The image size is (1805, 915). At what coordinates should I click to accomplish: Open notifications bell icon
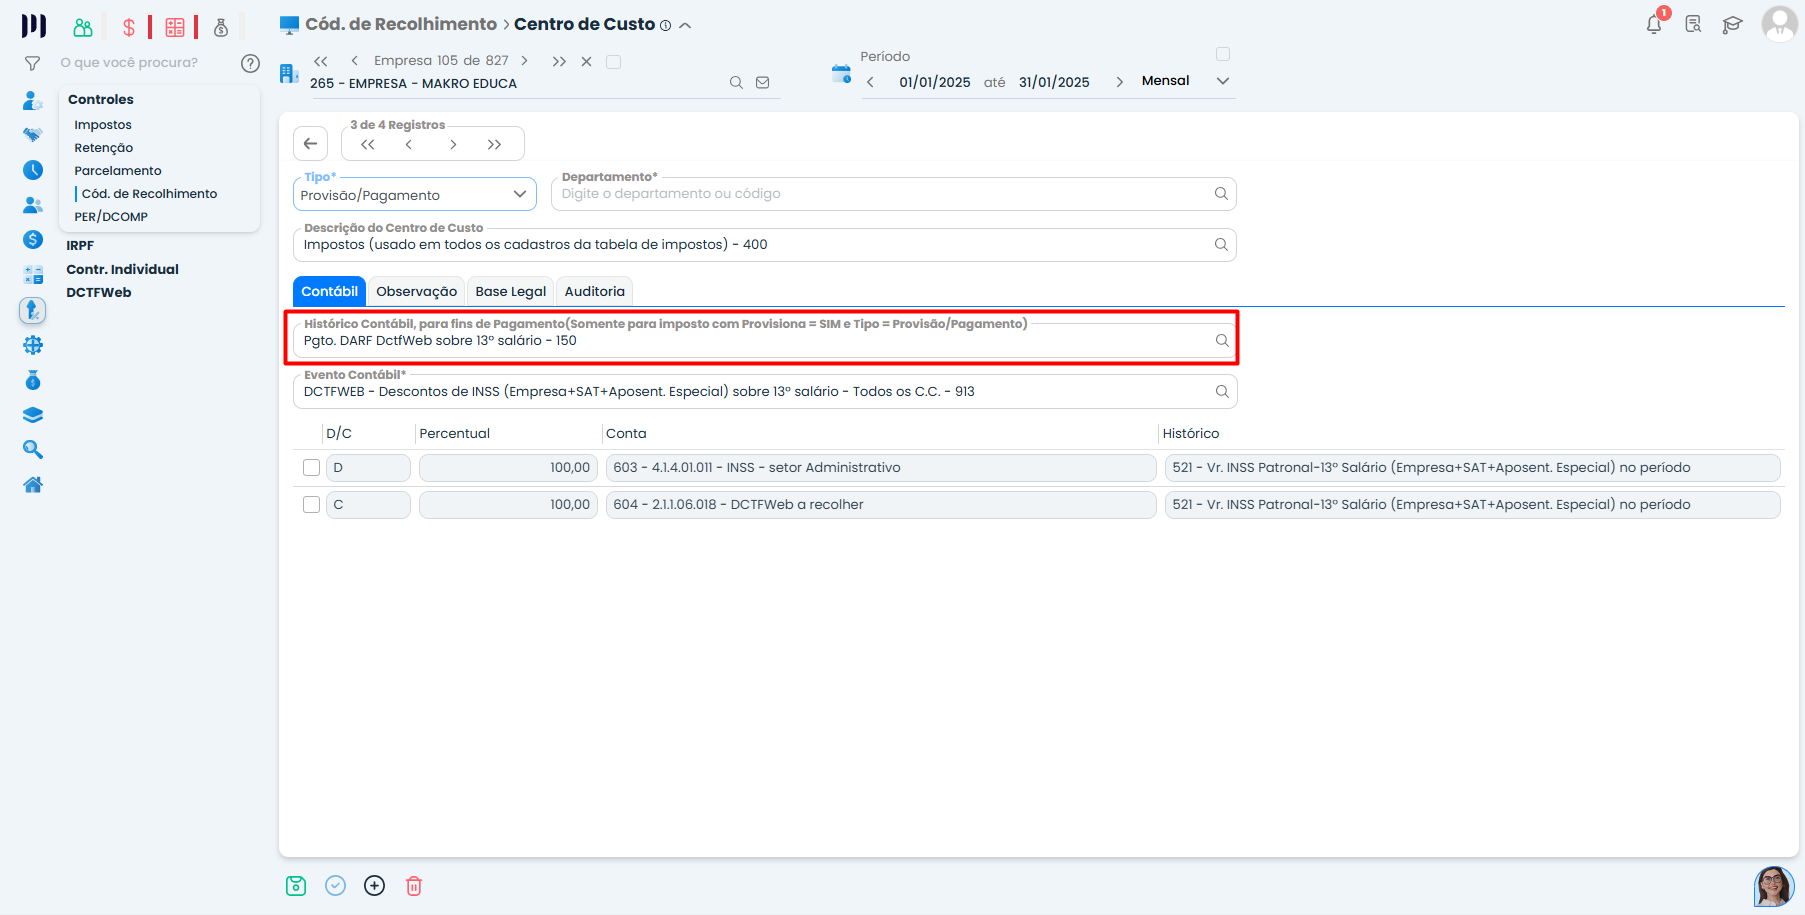(x=1654, y=25)
